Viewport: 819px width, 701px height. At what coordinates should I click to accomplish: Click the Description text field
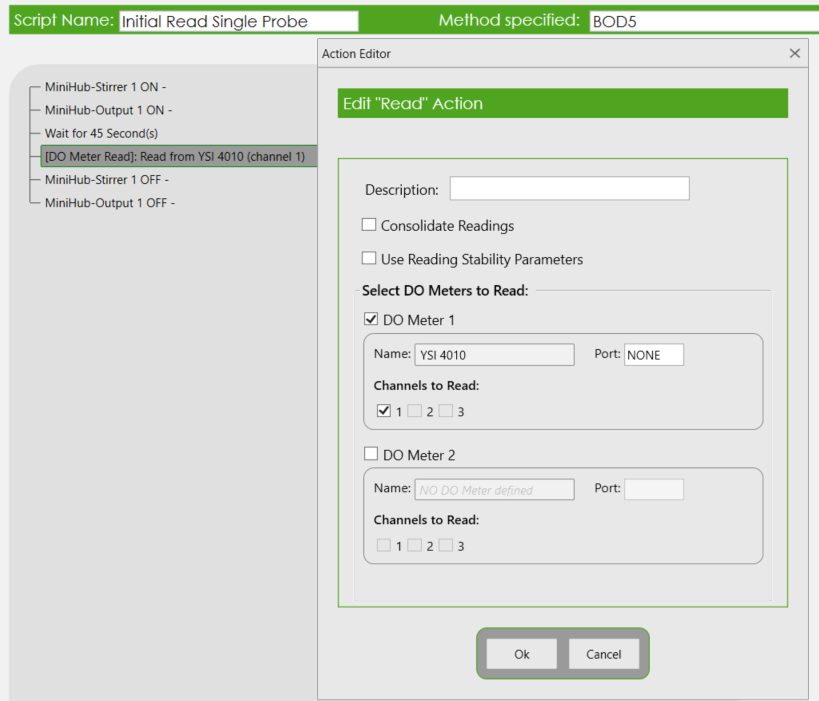pos(569,189)
